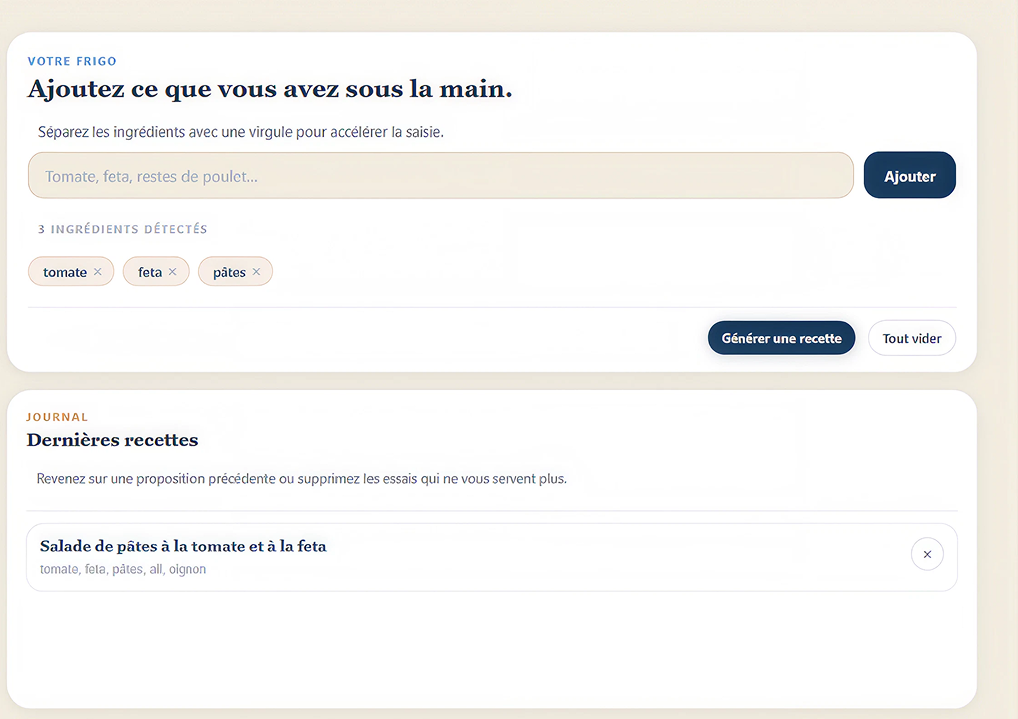This screenshot has height=719, width=1018.
Task: Click the 'Ajoutez ce que vous avez' heading
Action: (269, 89)
